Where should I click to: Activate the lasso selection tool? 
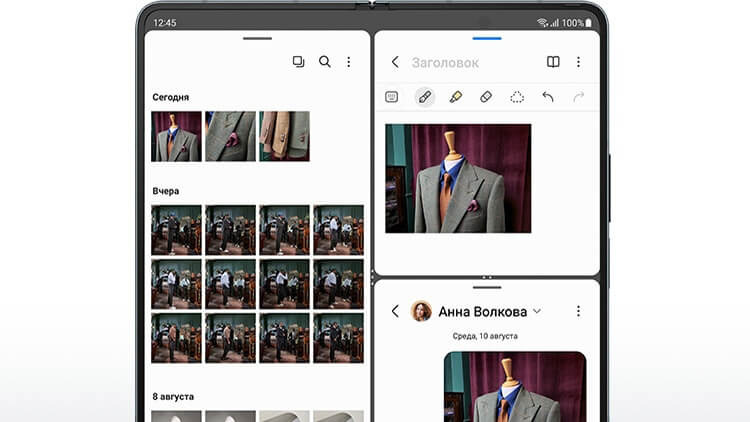point(517,97)
